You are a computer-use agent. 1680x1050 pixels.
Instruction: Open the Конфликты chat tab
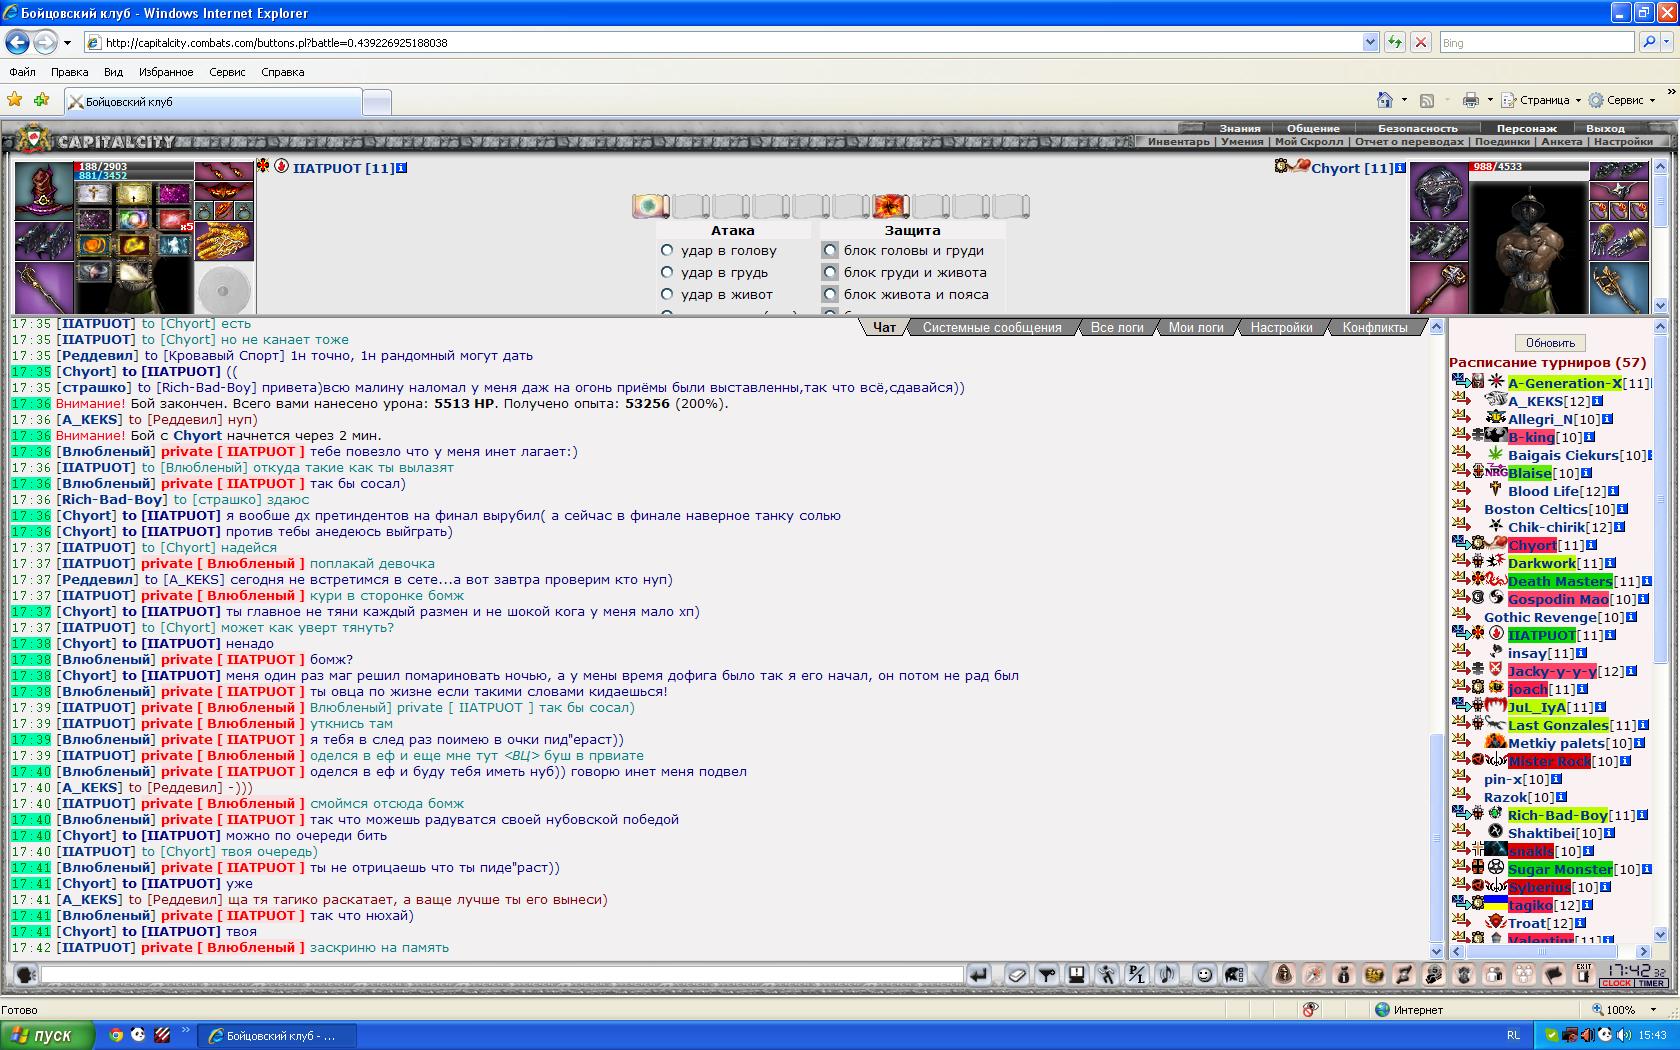[x=1375, y=327]
